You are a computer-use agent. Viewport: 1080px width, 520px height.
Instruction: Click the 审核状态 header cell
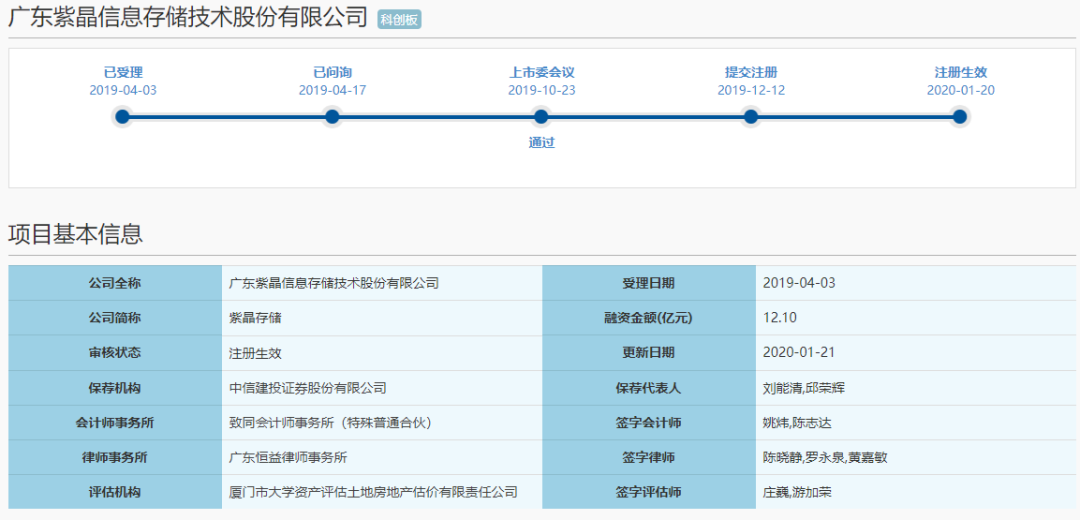[x=115, y=353]
